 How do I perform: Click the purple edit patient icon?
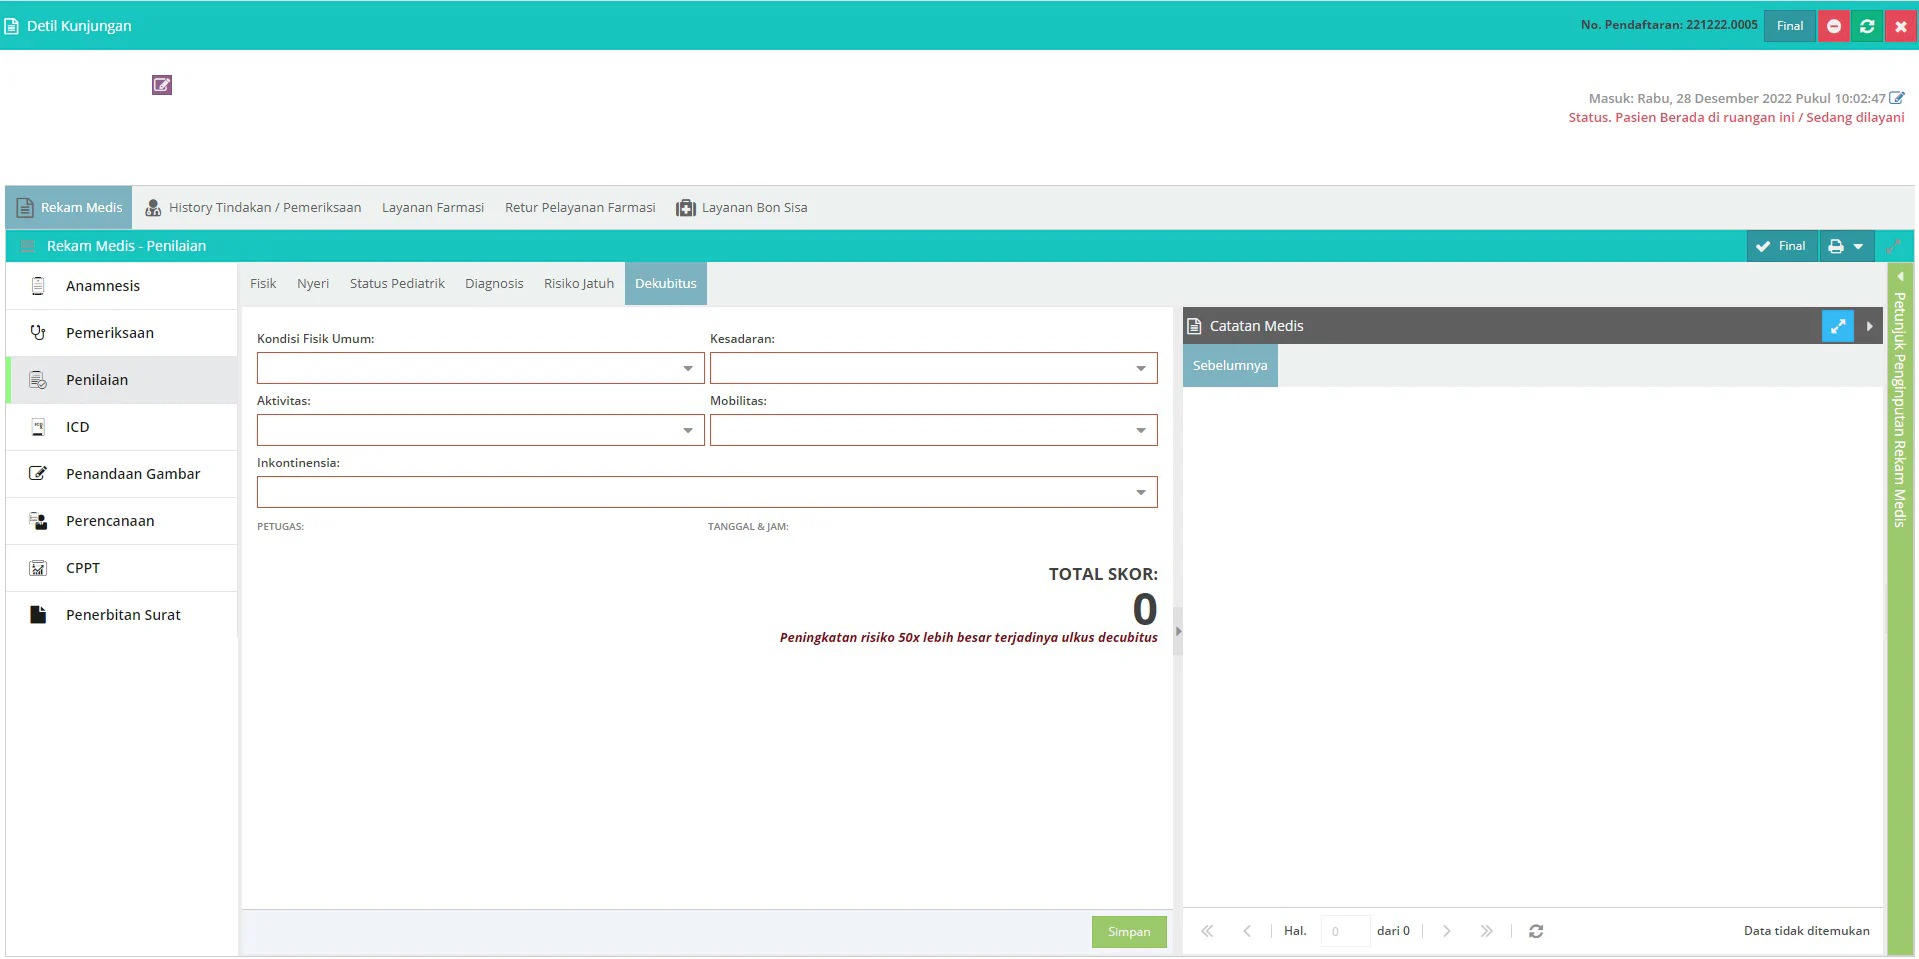[162, 85]
